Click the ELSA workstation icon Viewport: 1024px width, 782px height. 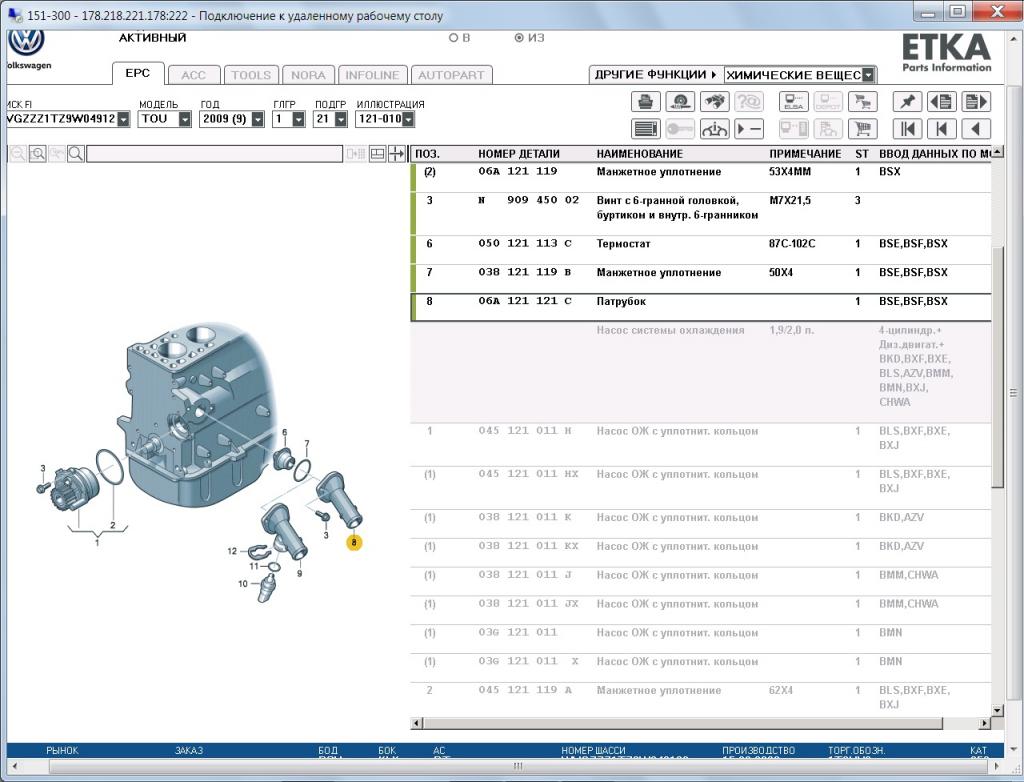click(794, 102)
